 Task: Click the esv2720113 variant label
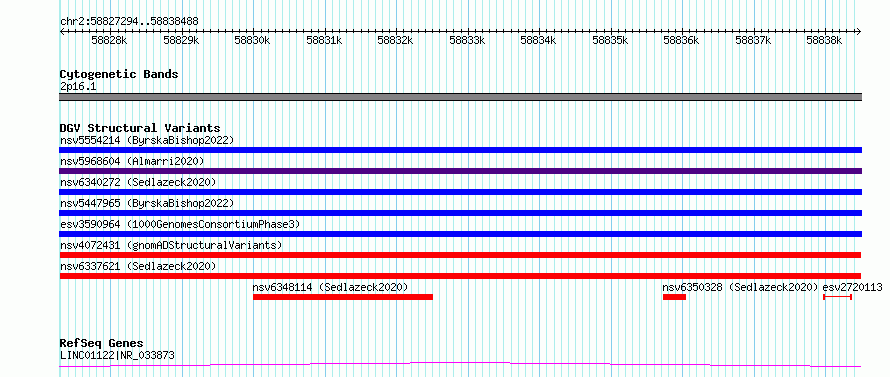pyautogui.click(x=853, y=287)
